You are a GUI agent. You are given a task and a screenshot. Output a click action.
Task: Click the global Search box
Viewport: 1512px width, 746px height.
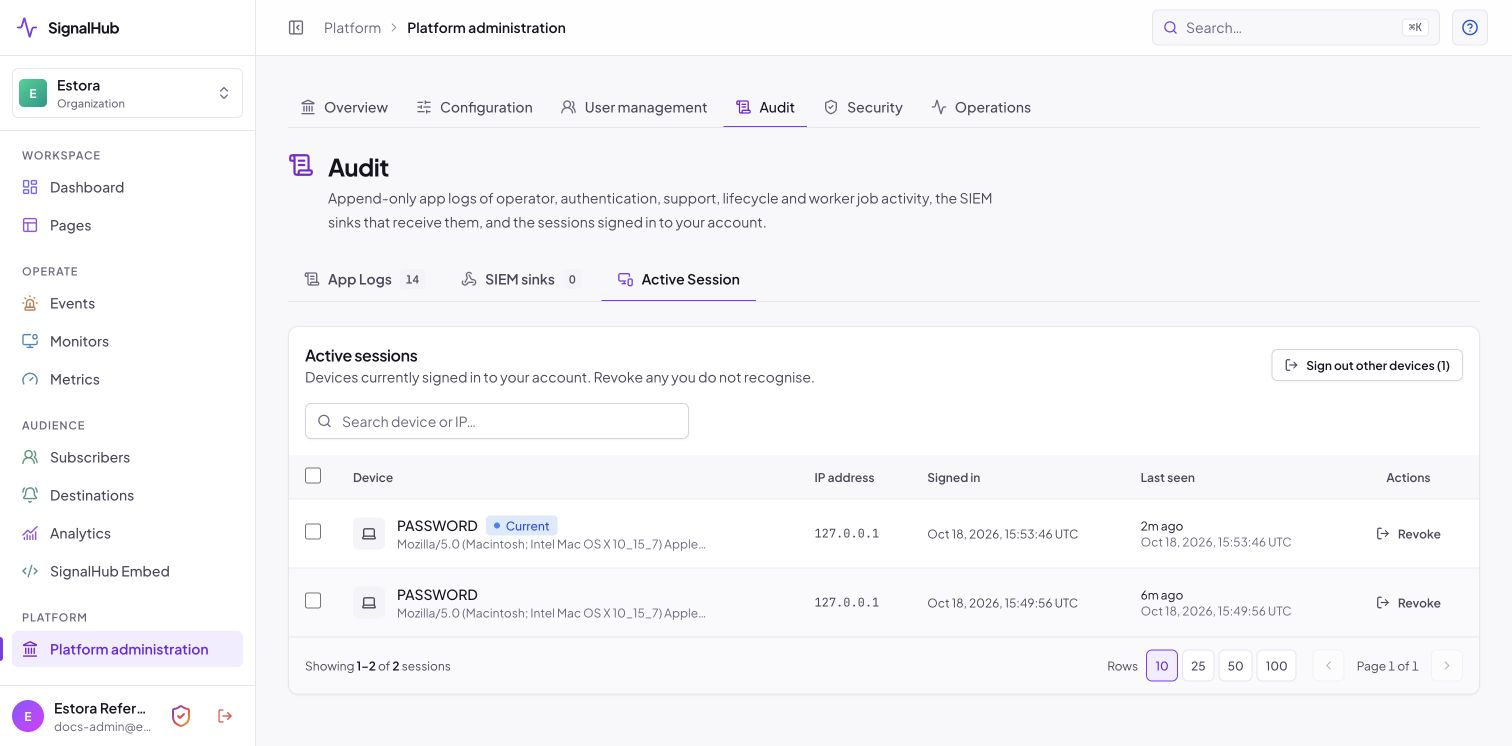pyautogui.click(x=1296, y=28)
